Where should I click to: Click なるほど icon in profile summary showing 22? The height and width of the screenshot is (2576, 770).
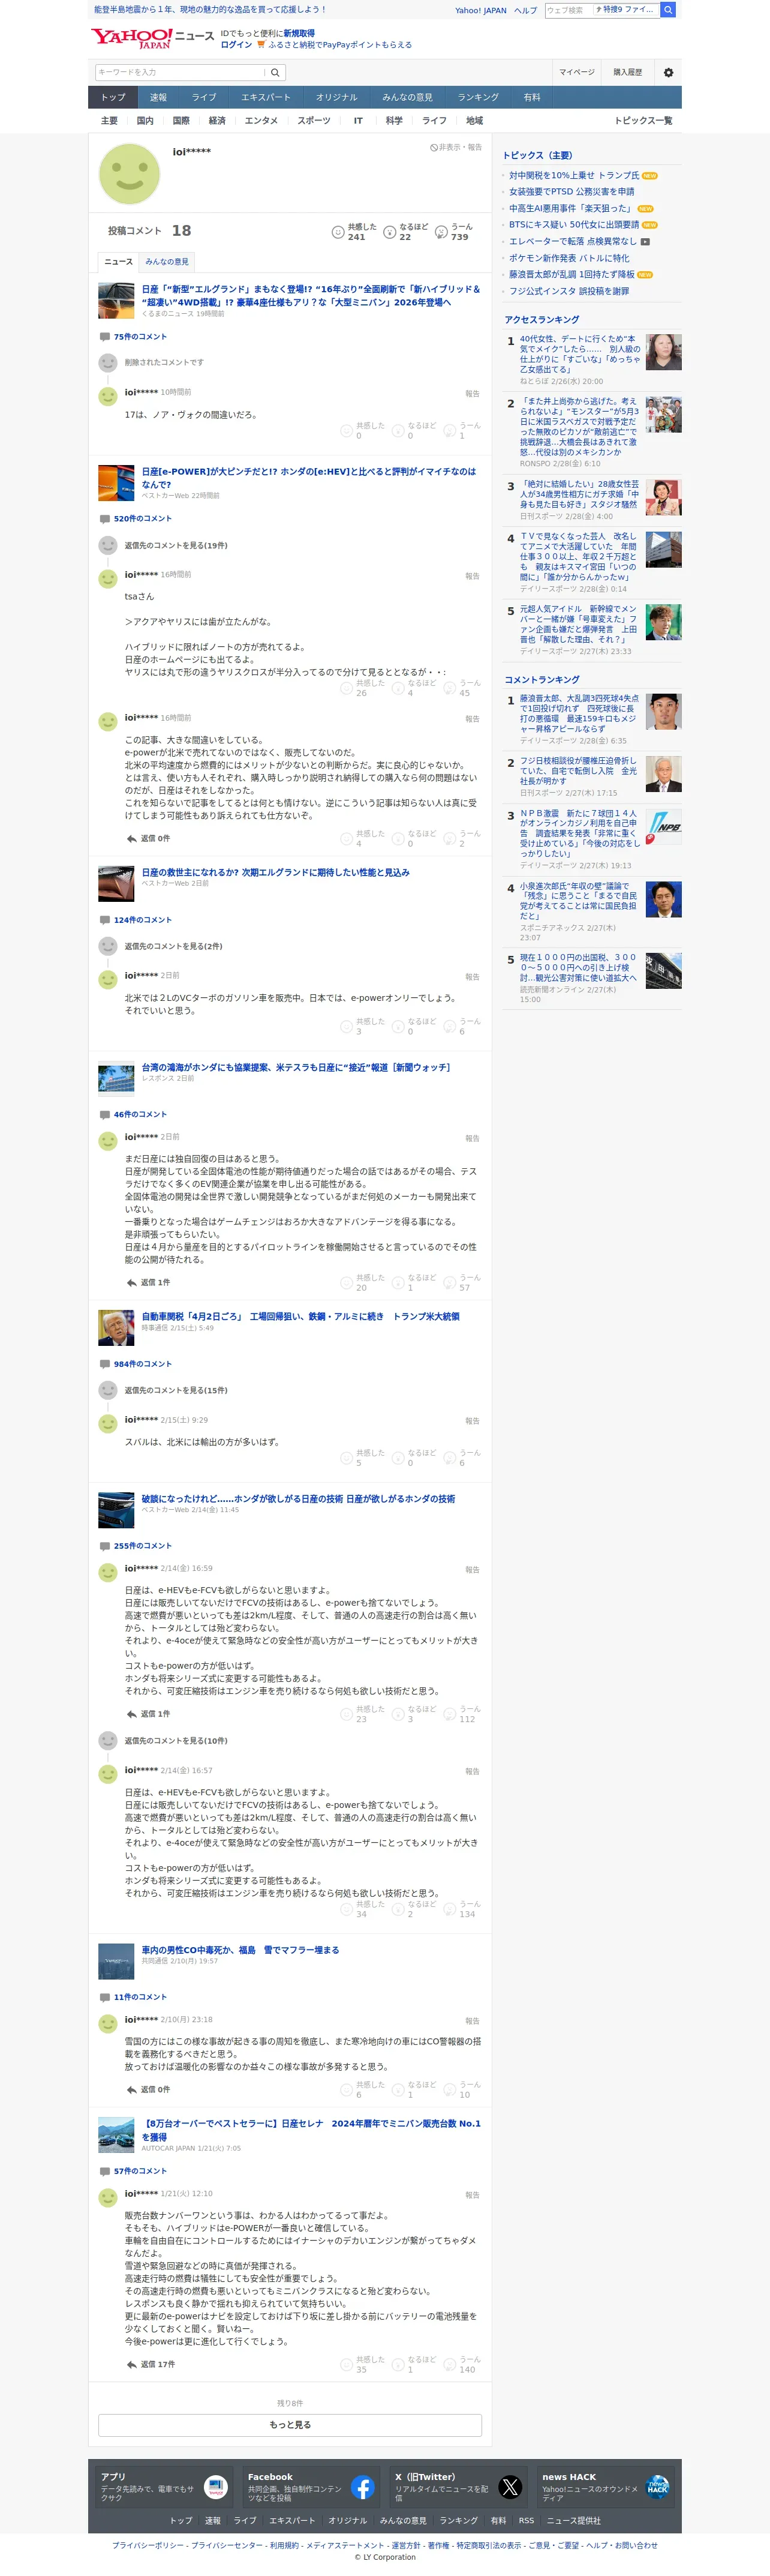pos(390,232)
